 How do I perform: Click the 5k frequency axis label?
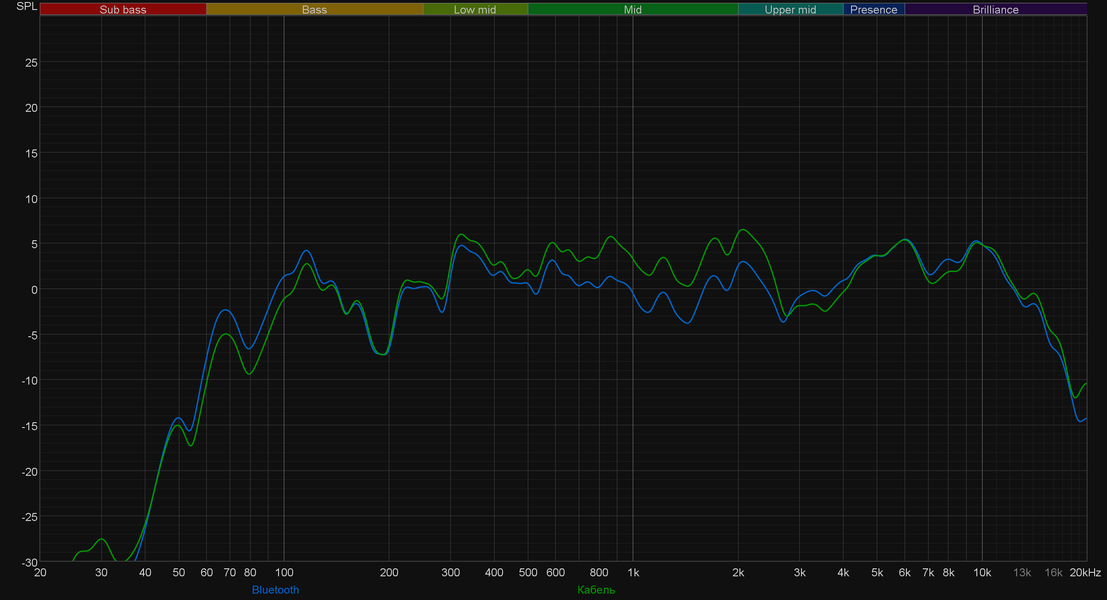click(x=877, y=572)
